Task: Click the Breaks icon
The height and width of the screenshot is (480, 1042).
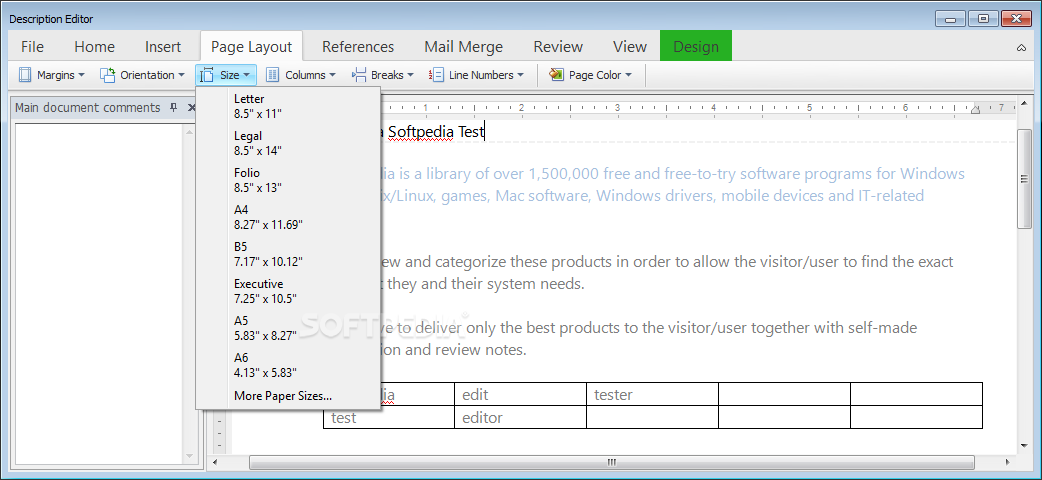Action: (359, 75)
